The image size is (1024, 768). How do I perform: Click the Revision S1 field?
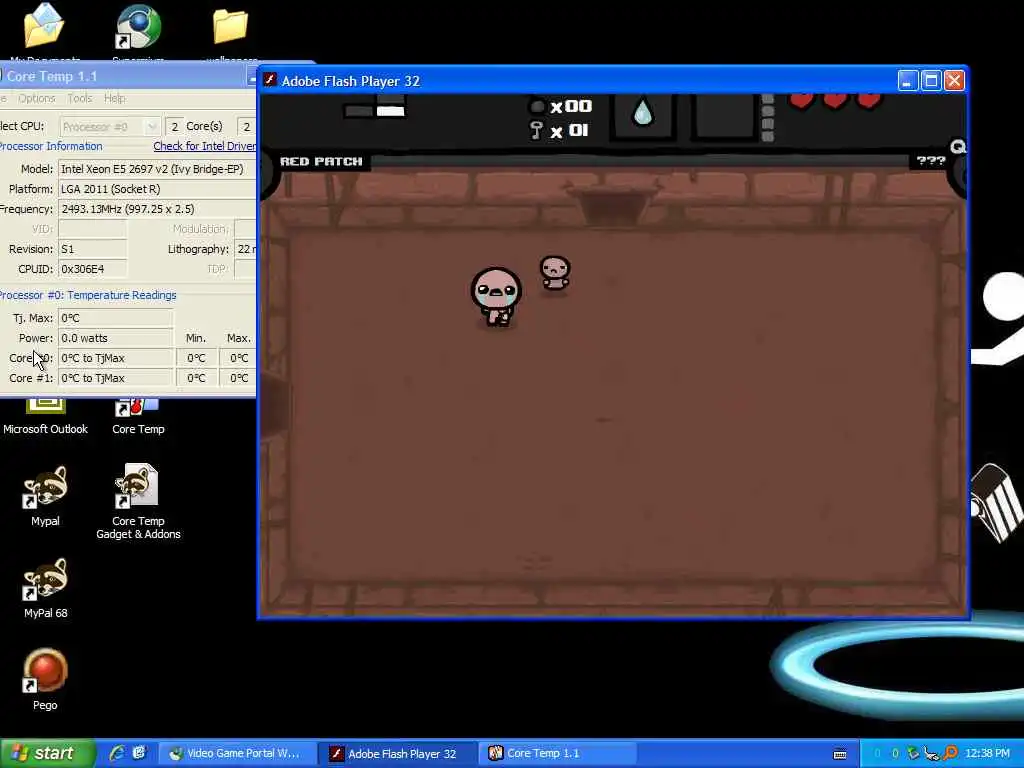coord(93,249)
